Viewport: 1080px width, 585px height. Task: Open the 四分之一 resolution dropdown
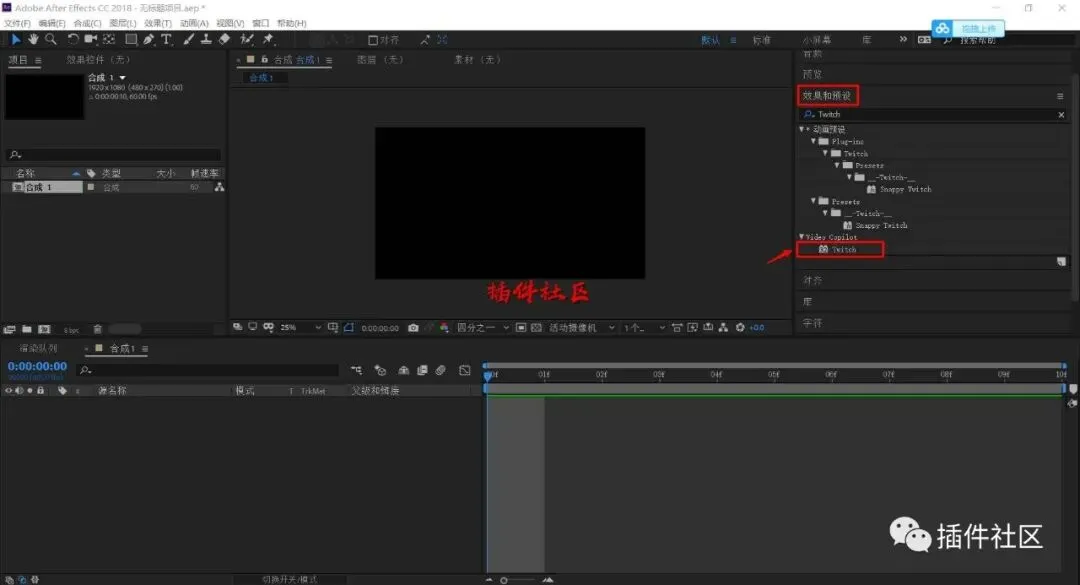(483, 328)
